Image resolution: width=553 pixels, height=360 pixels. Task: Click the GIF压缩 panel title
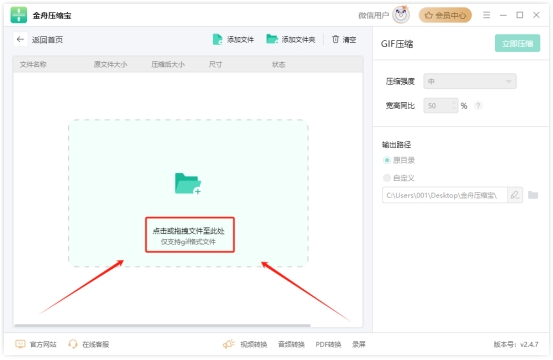point(397,44)
